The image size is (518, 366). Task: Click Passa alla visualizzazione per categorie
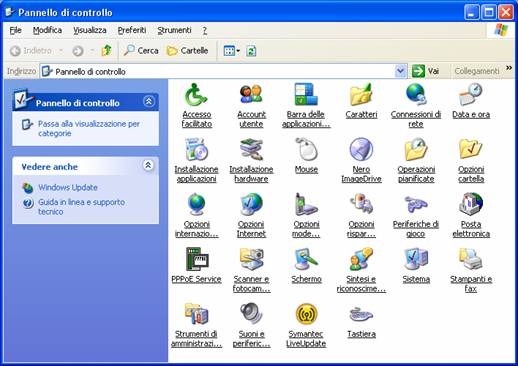pyautogui.click(x=89, y=128)
